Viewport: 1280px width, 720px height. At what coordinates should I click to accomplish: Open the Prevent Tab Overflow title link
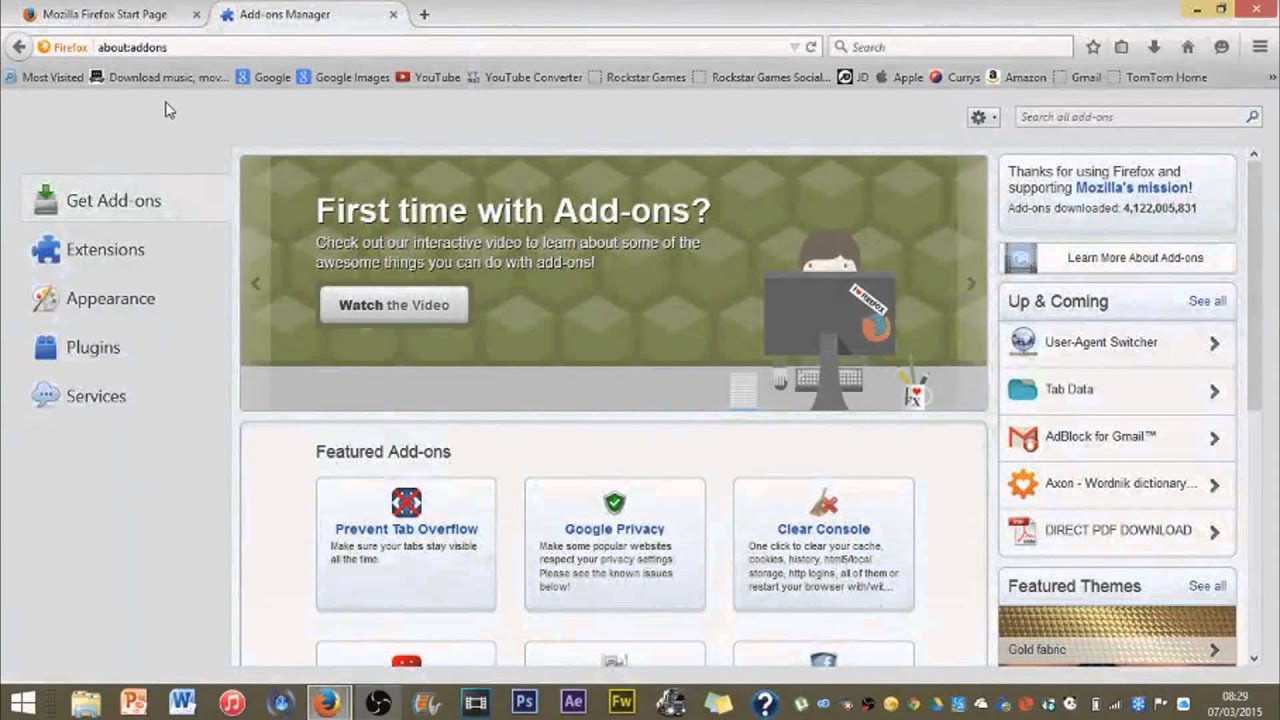coord(406,529)
